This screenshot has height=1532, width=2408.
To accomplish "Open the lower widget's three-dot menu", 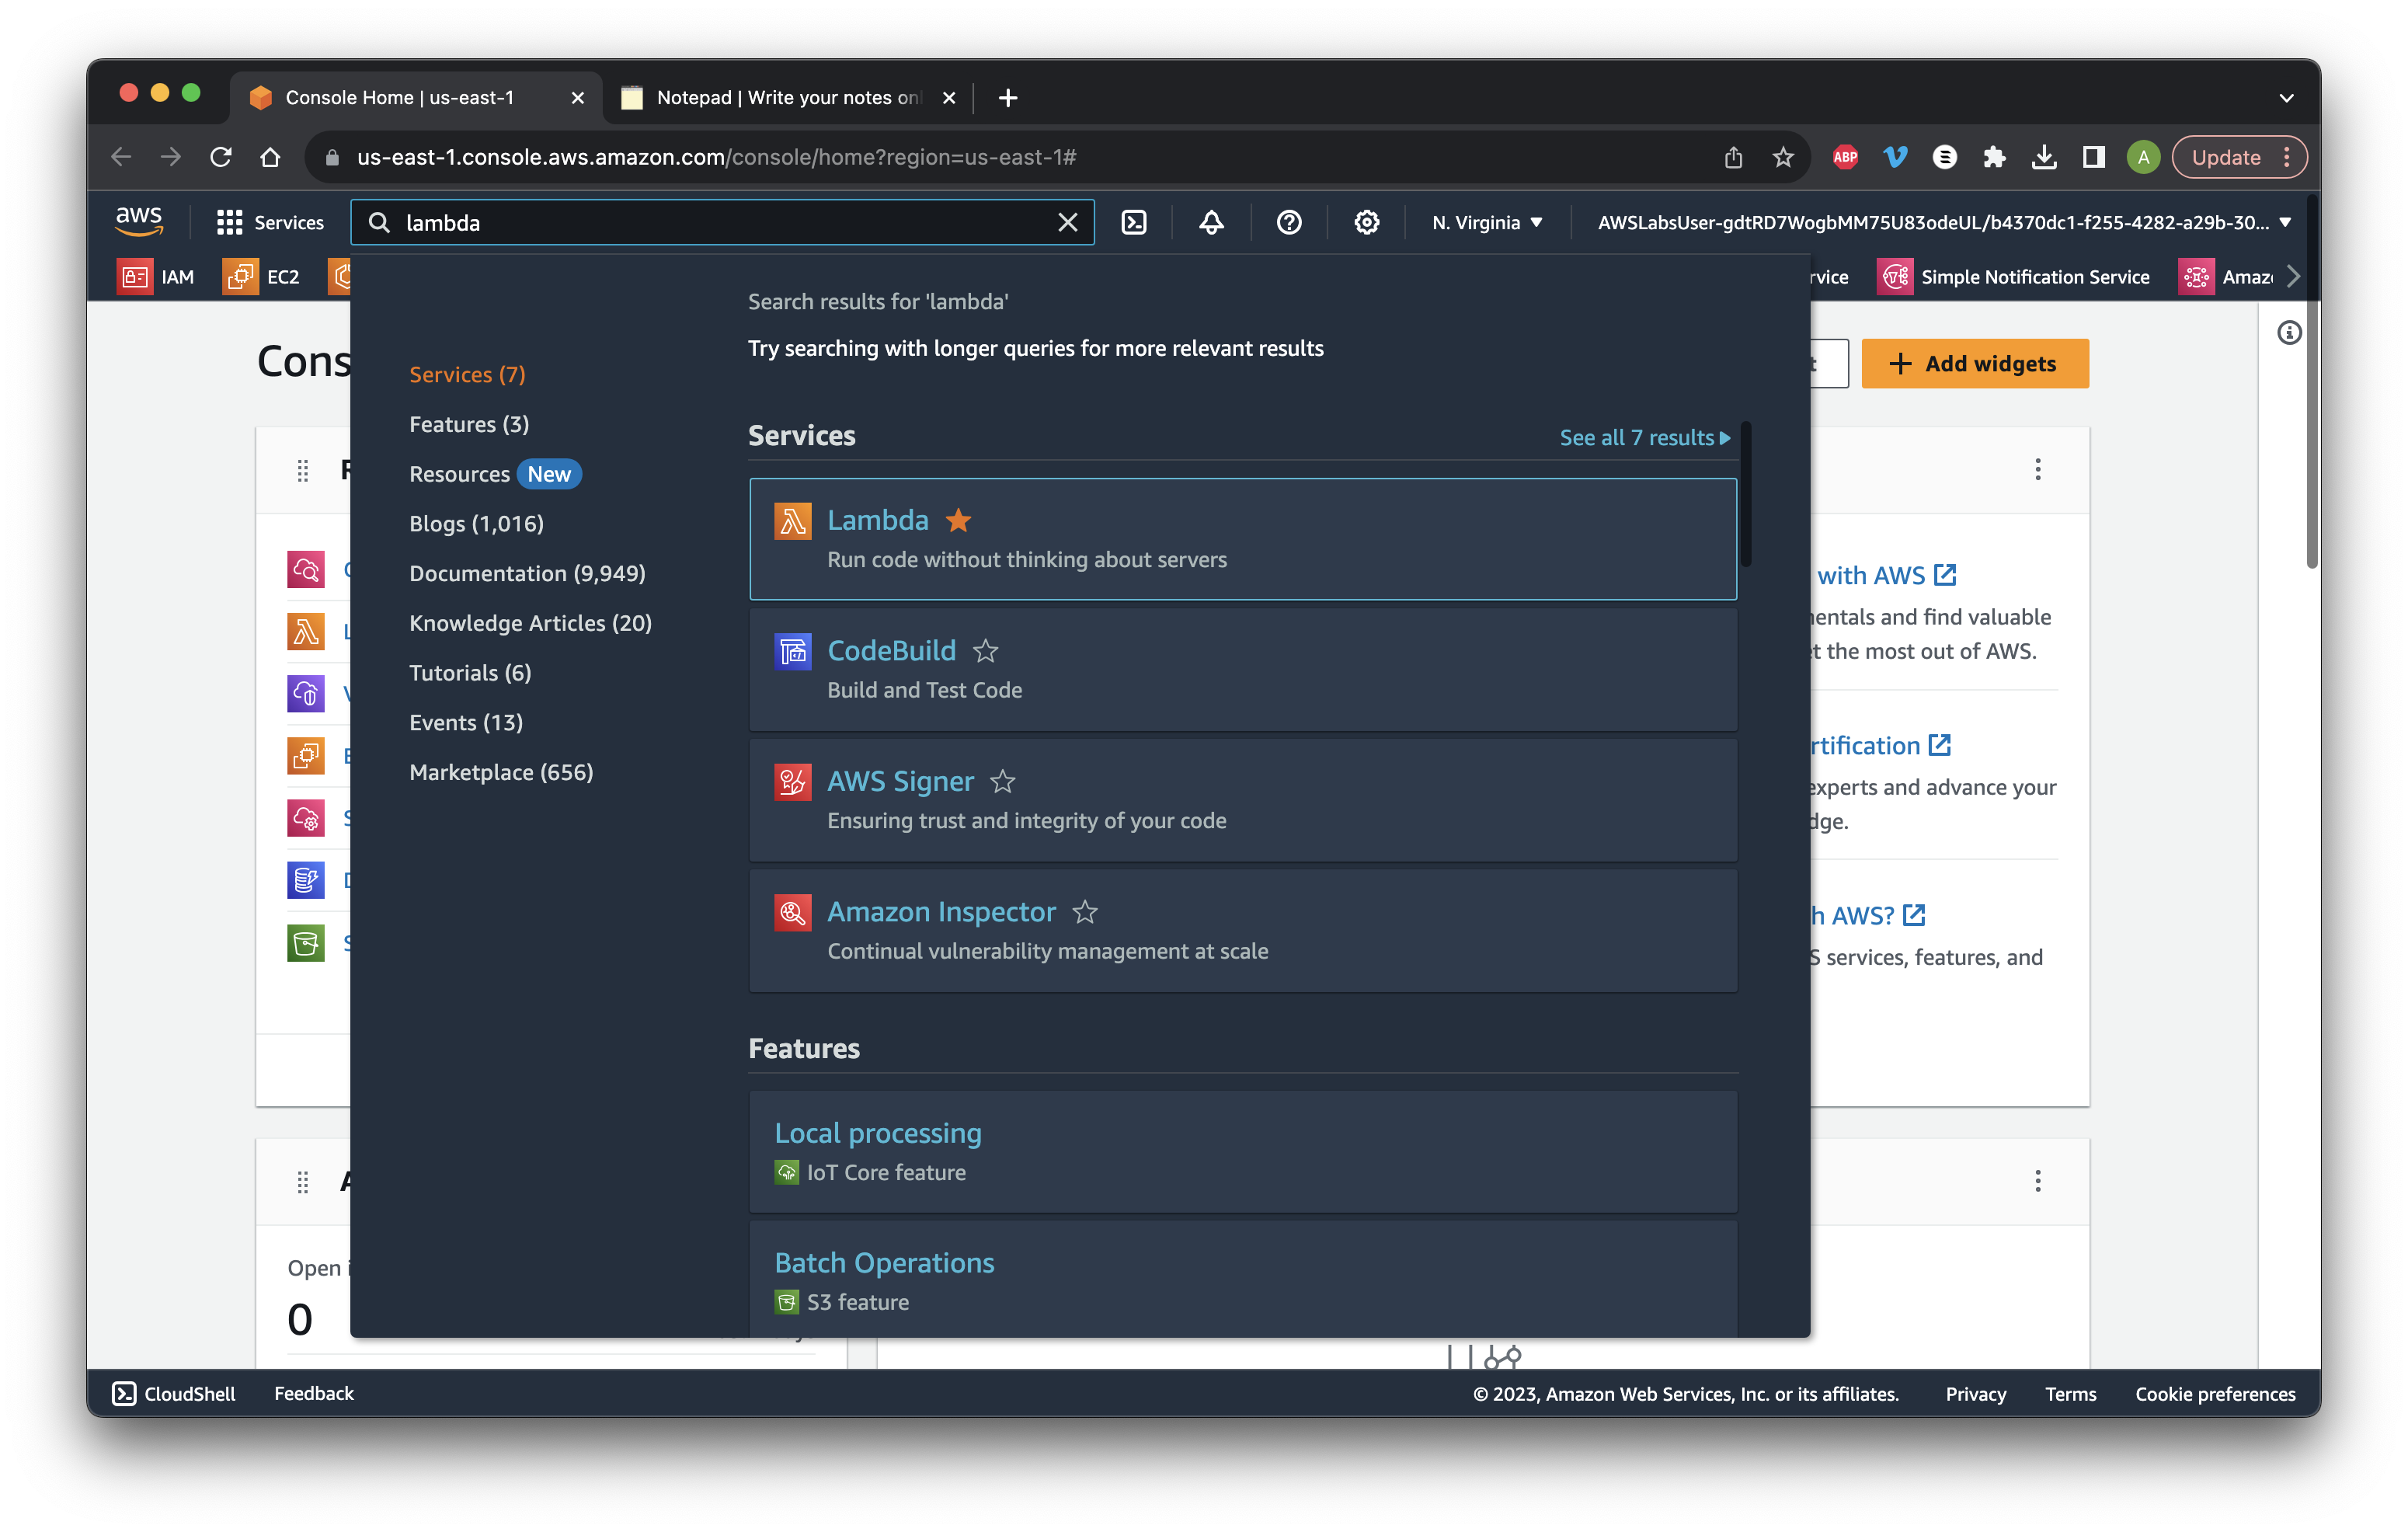I will (2037, 1181).
